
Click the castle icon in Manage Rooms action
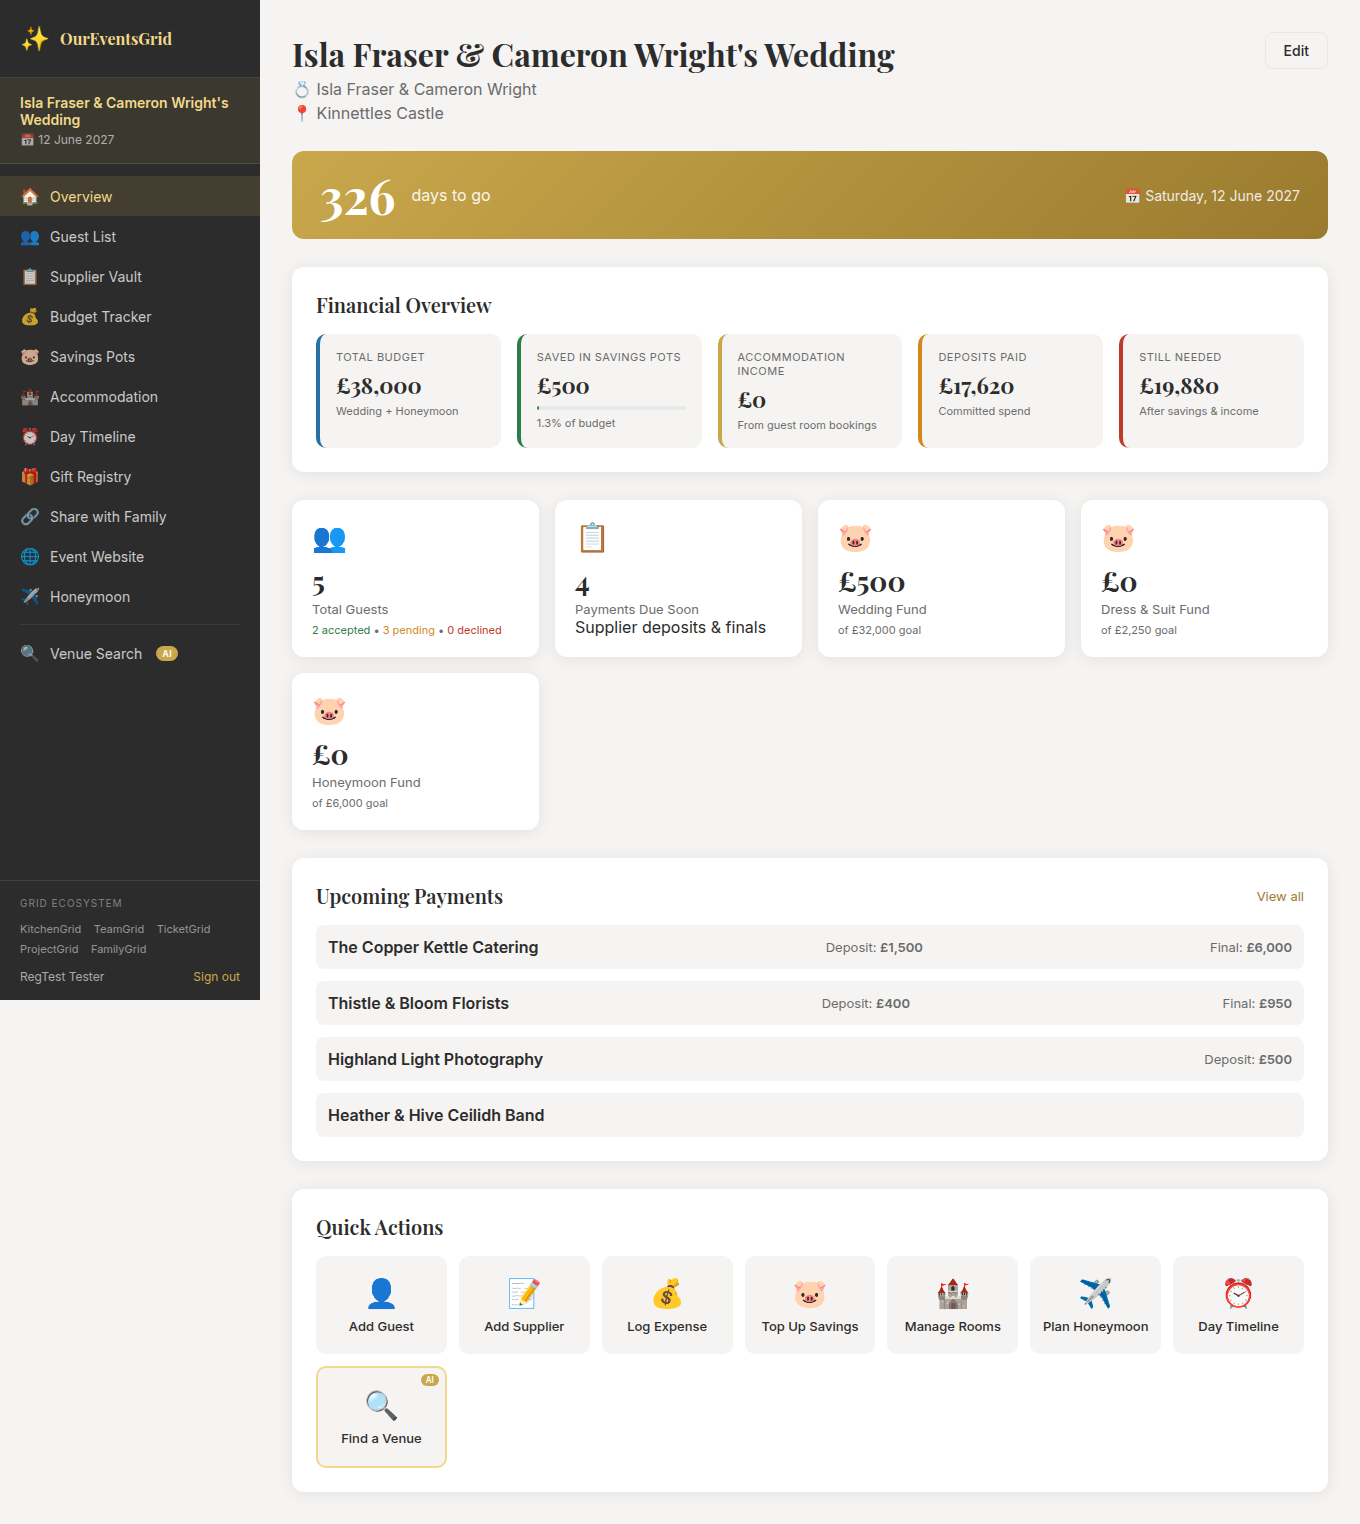(953, 1293)
